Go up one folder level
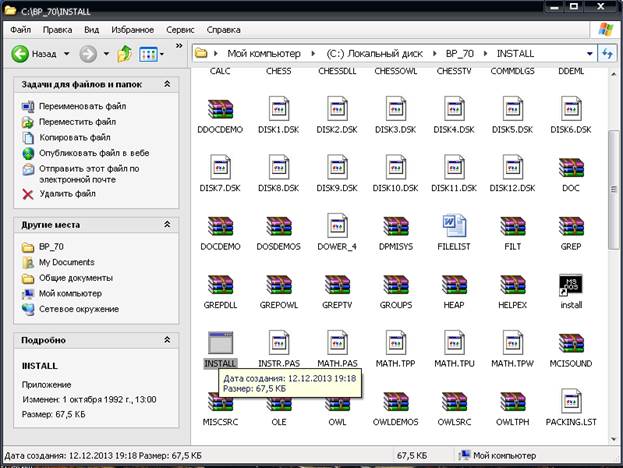 (125, 54)
